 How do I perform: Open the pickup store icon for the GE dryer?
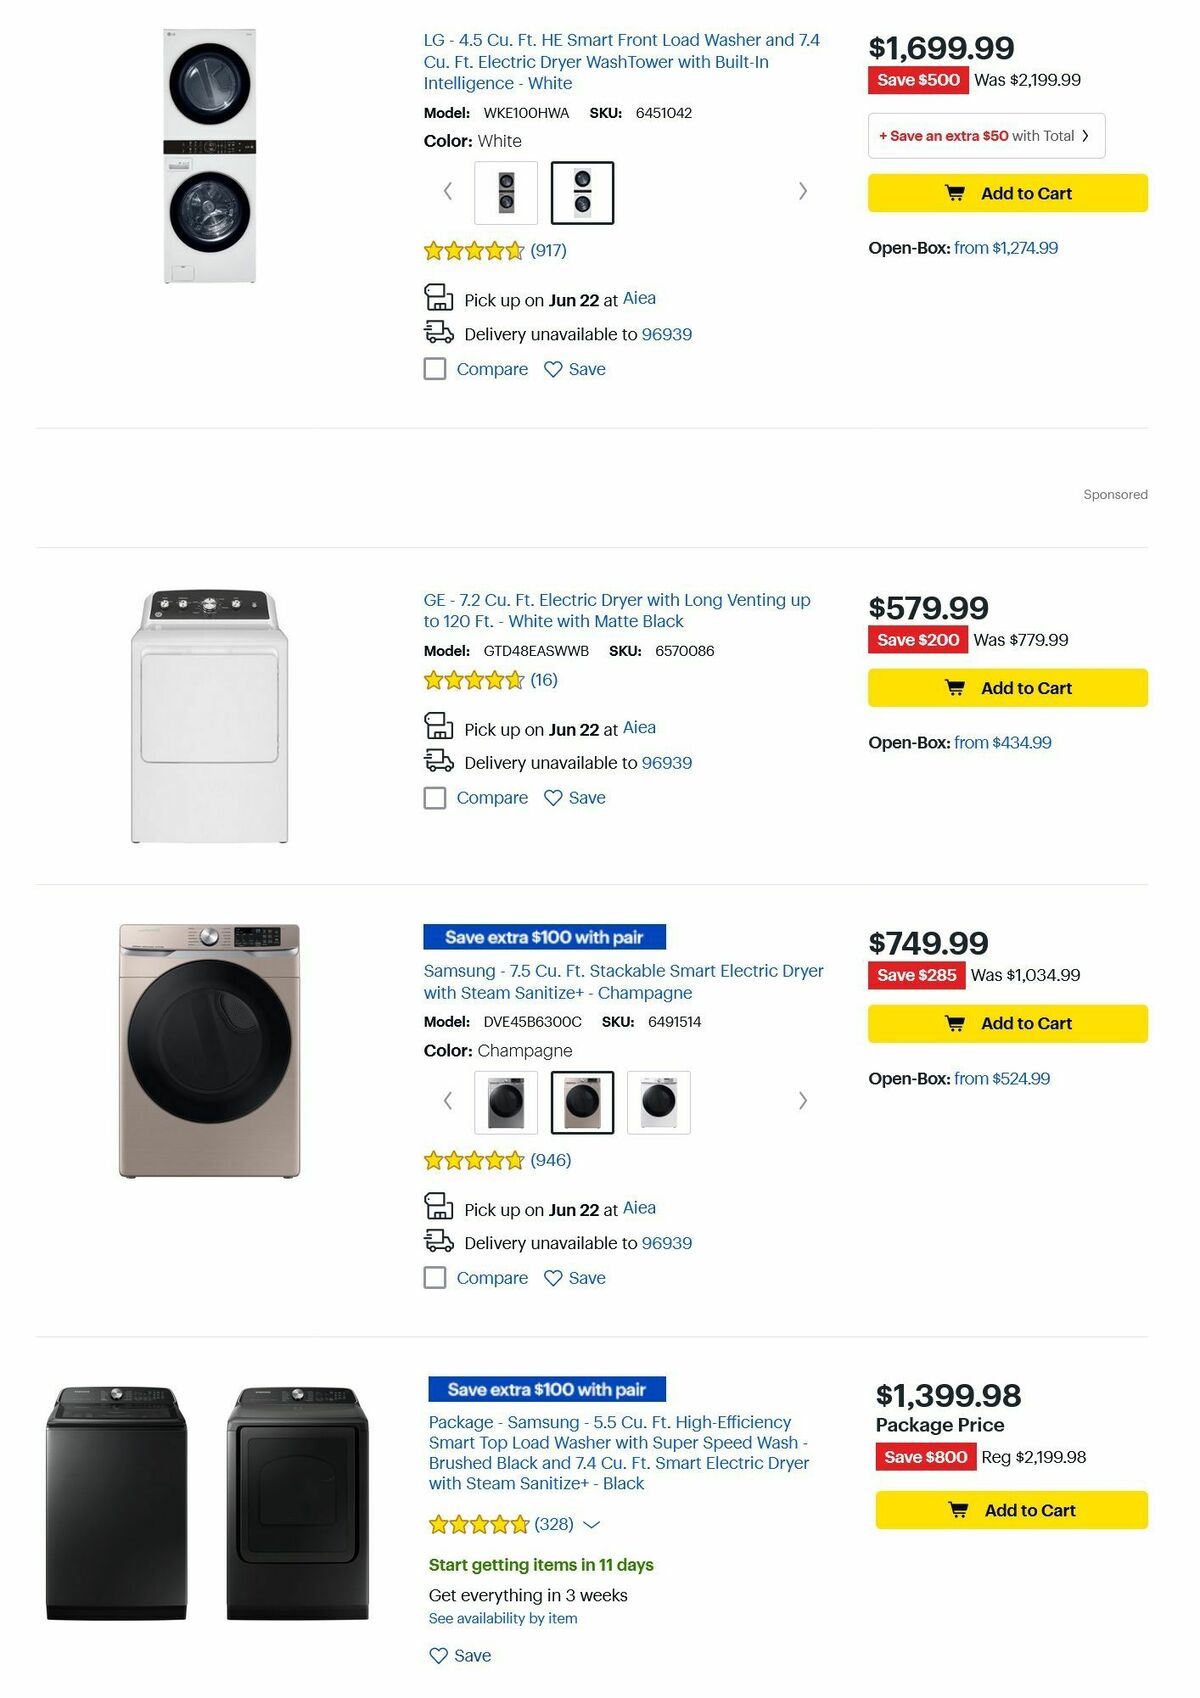point(437,728)
